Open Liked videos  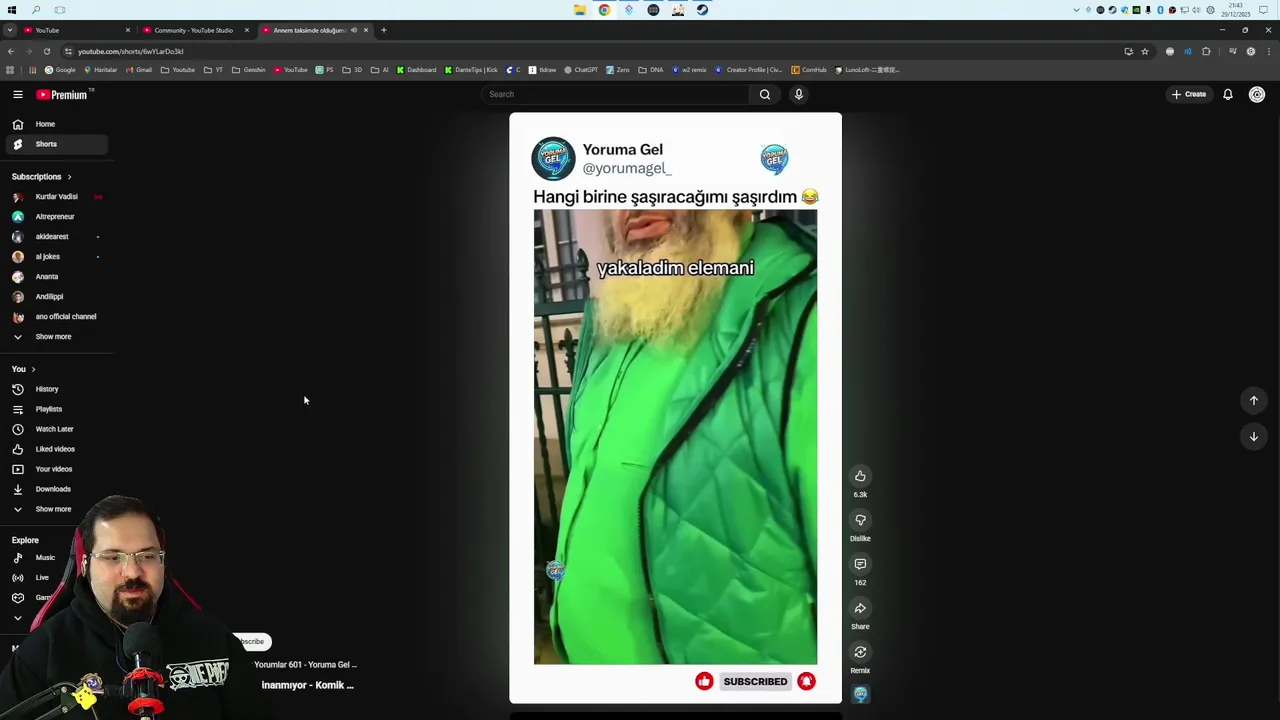pos(55,449)
